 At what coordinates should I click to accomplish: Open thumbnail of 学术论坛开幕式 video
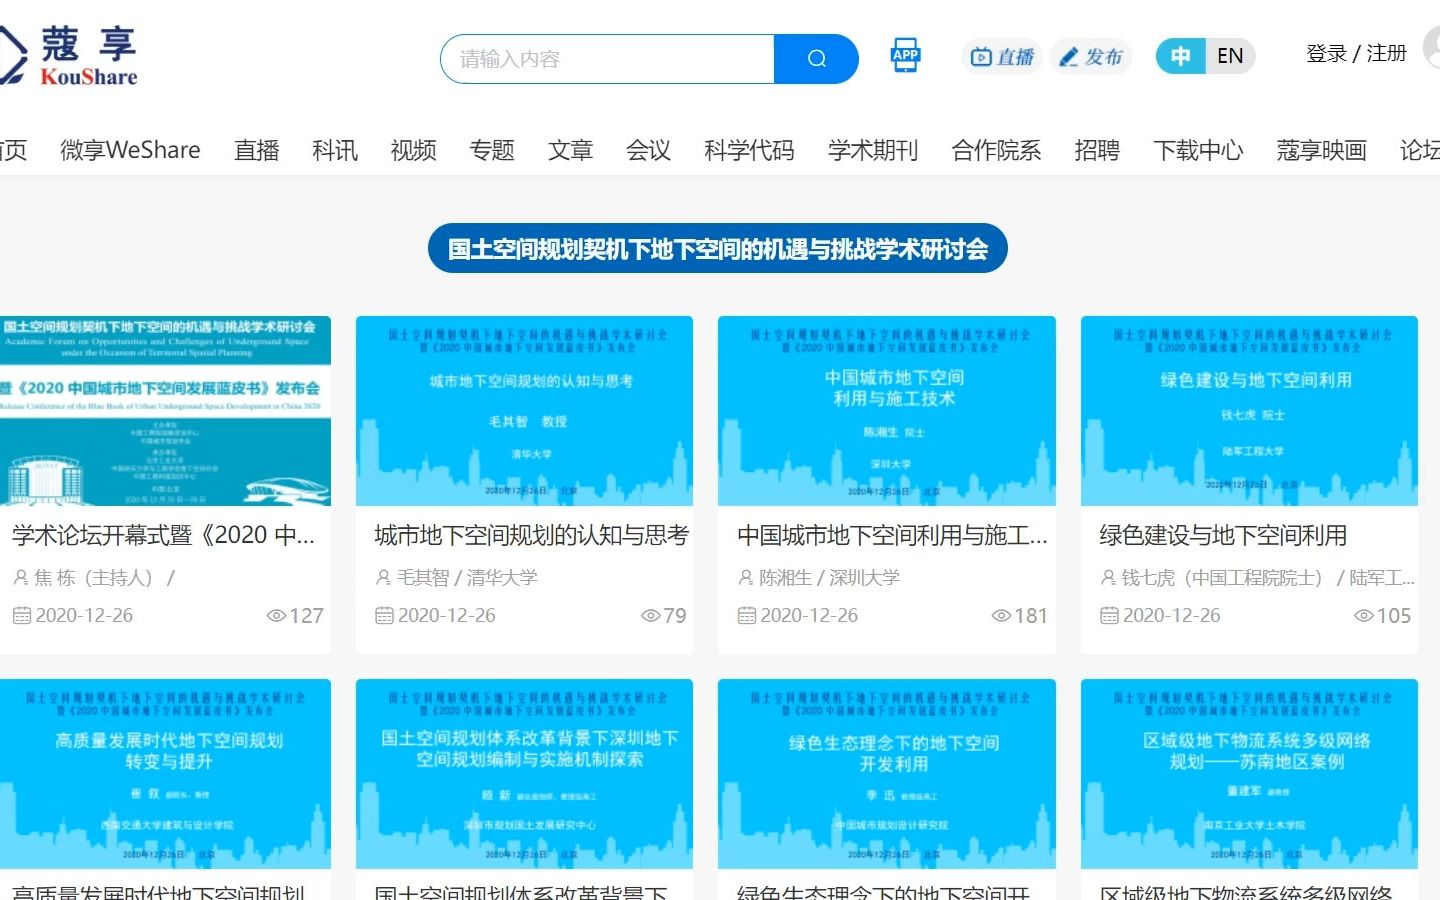coord(163,411)
